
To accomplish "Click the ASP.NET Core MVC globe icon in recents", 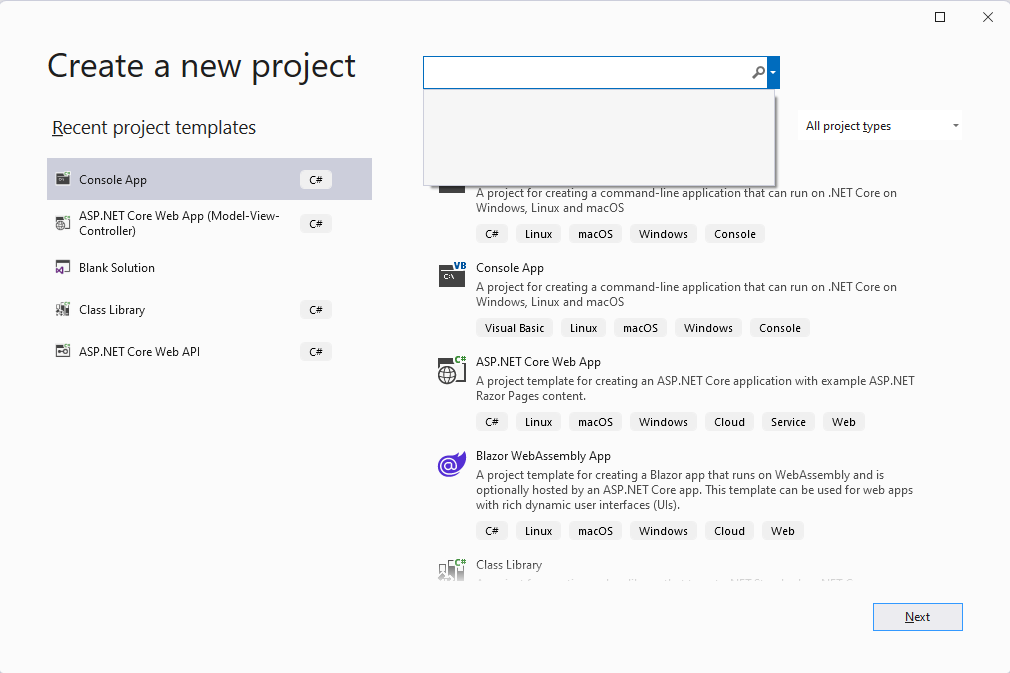I will click(62, 223).
